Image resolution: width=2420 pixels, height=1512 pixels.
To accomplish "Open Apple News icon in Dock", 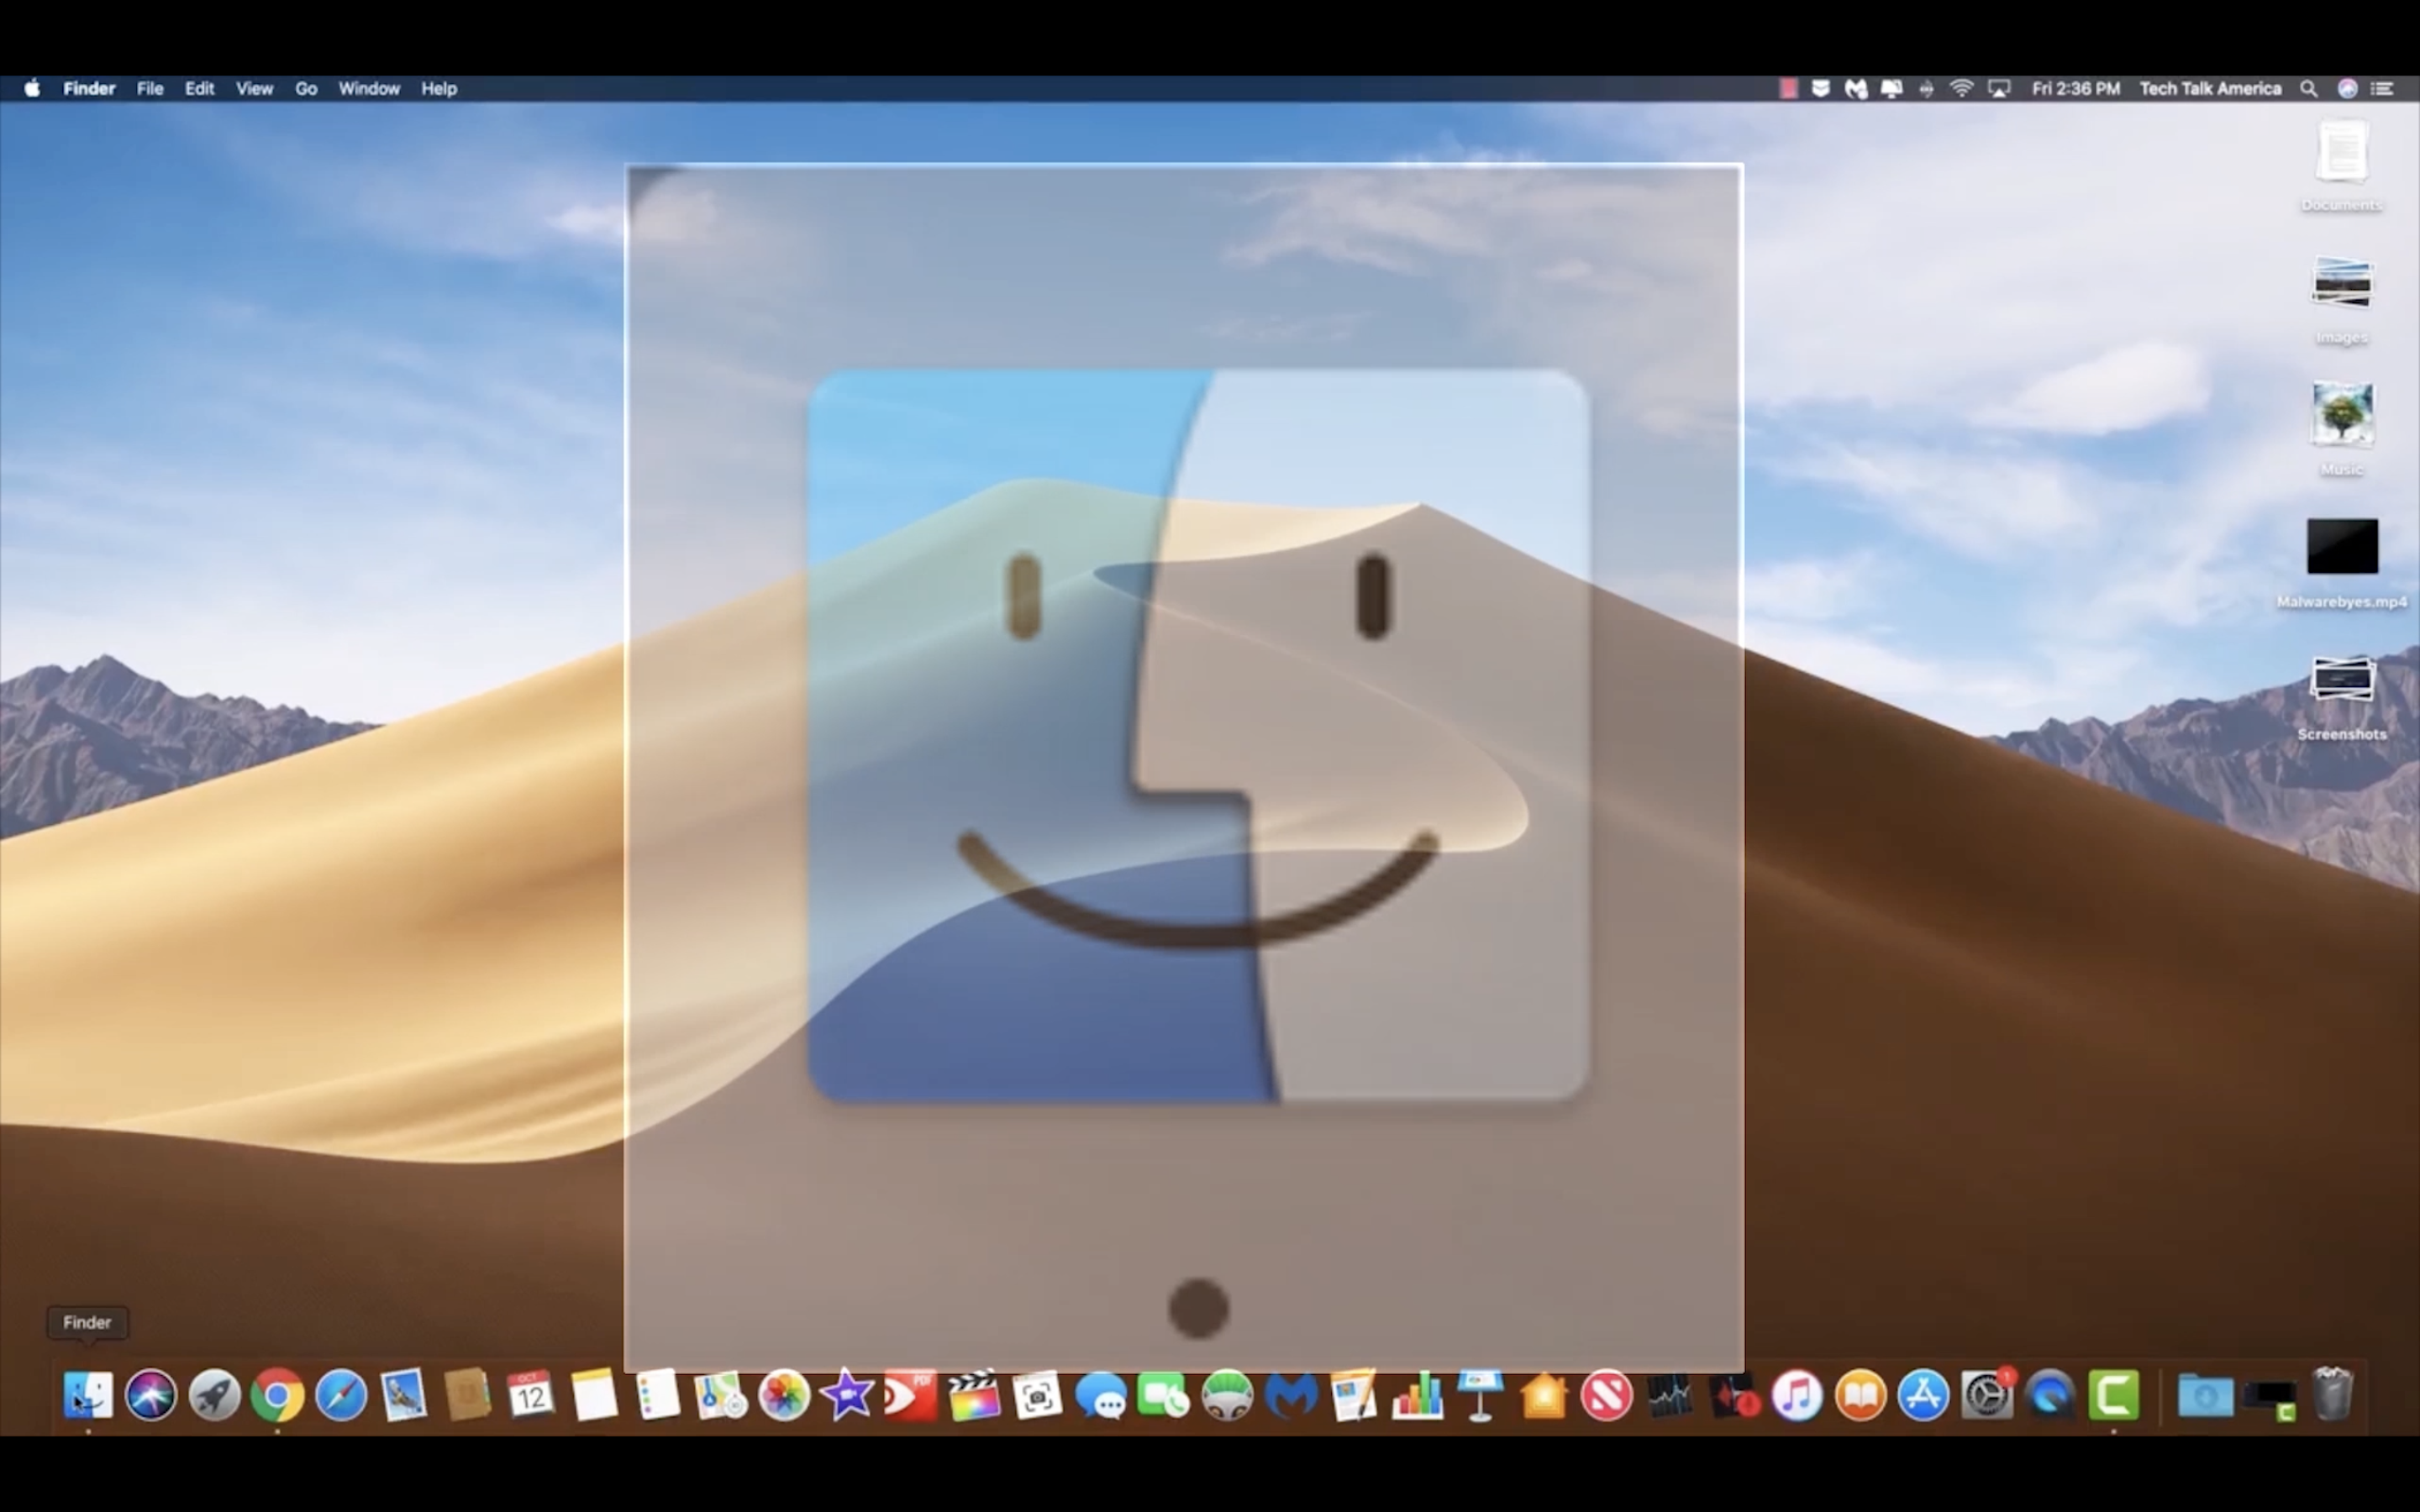I will point(1607,1395).
